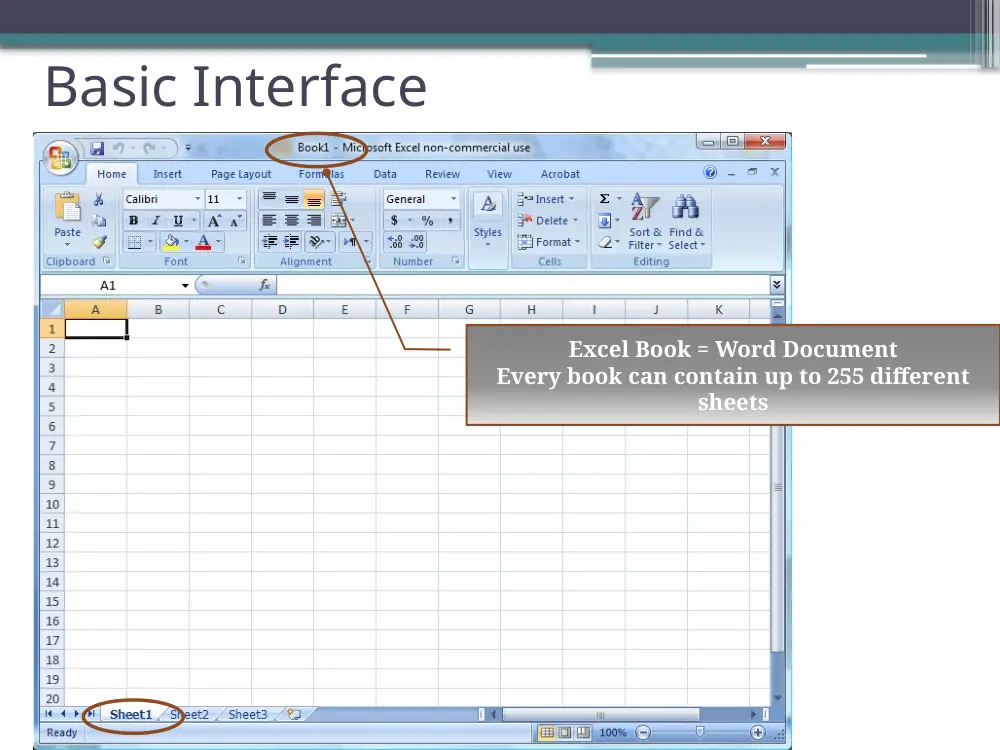Toggle Center horizontal text alignment
Screen dimensions: 1000x750
[x=291, y=221]
